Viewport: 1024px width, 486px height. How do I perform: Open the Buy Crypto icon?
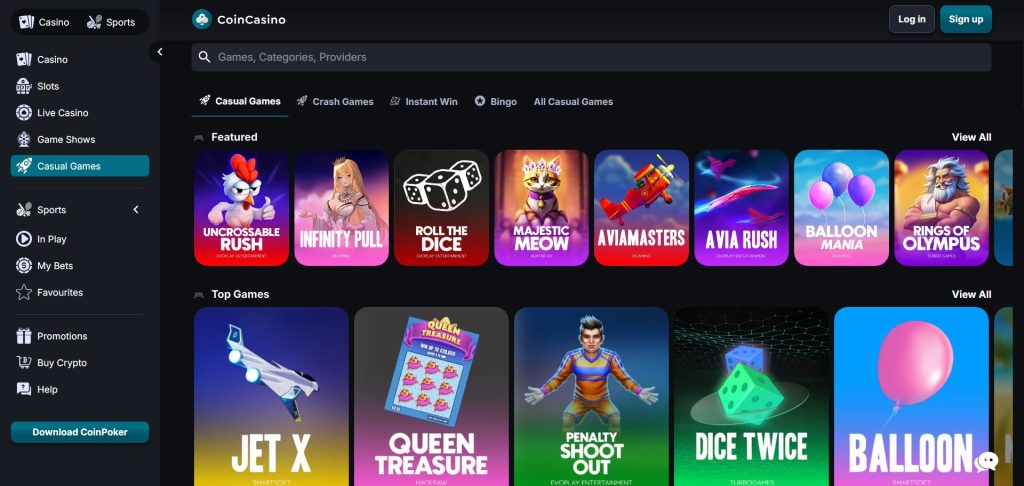24,363
